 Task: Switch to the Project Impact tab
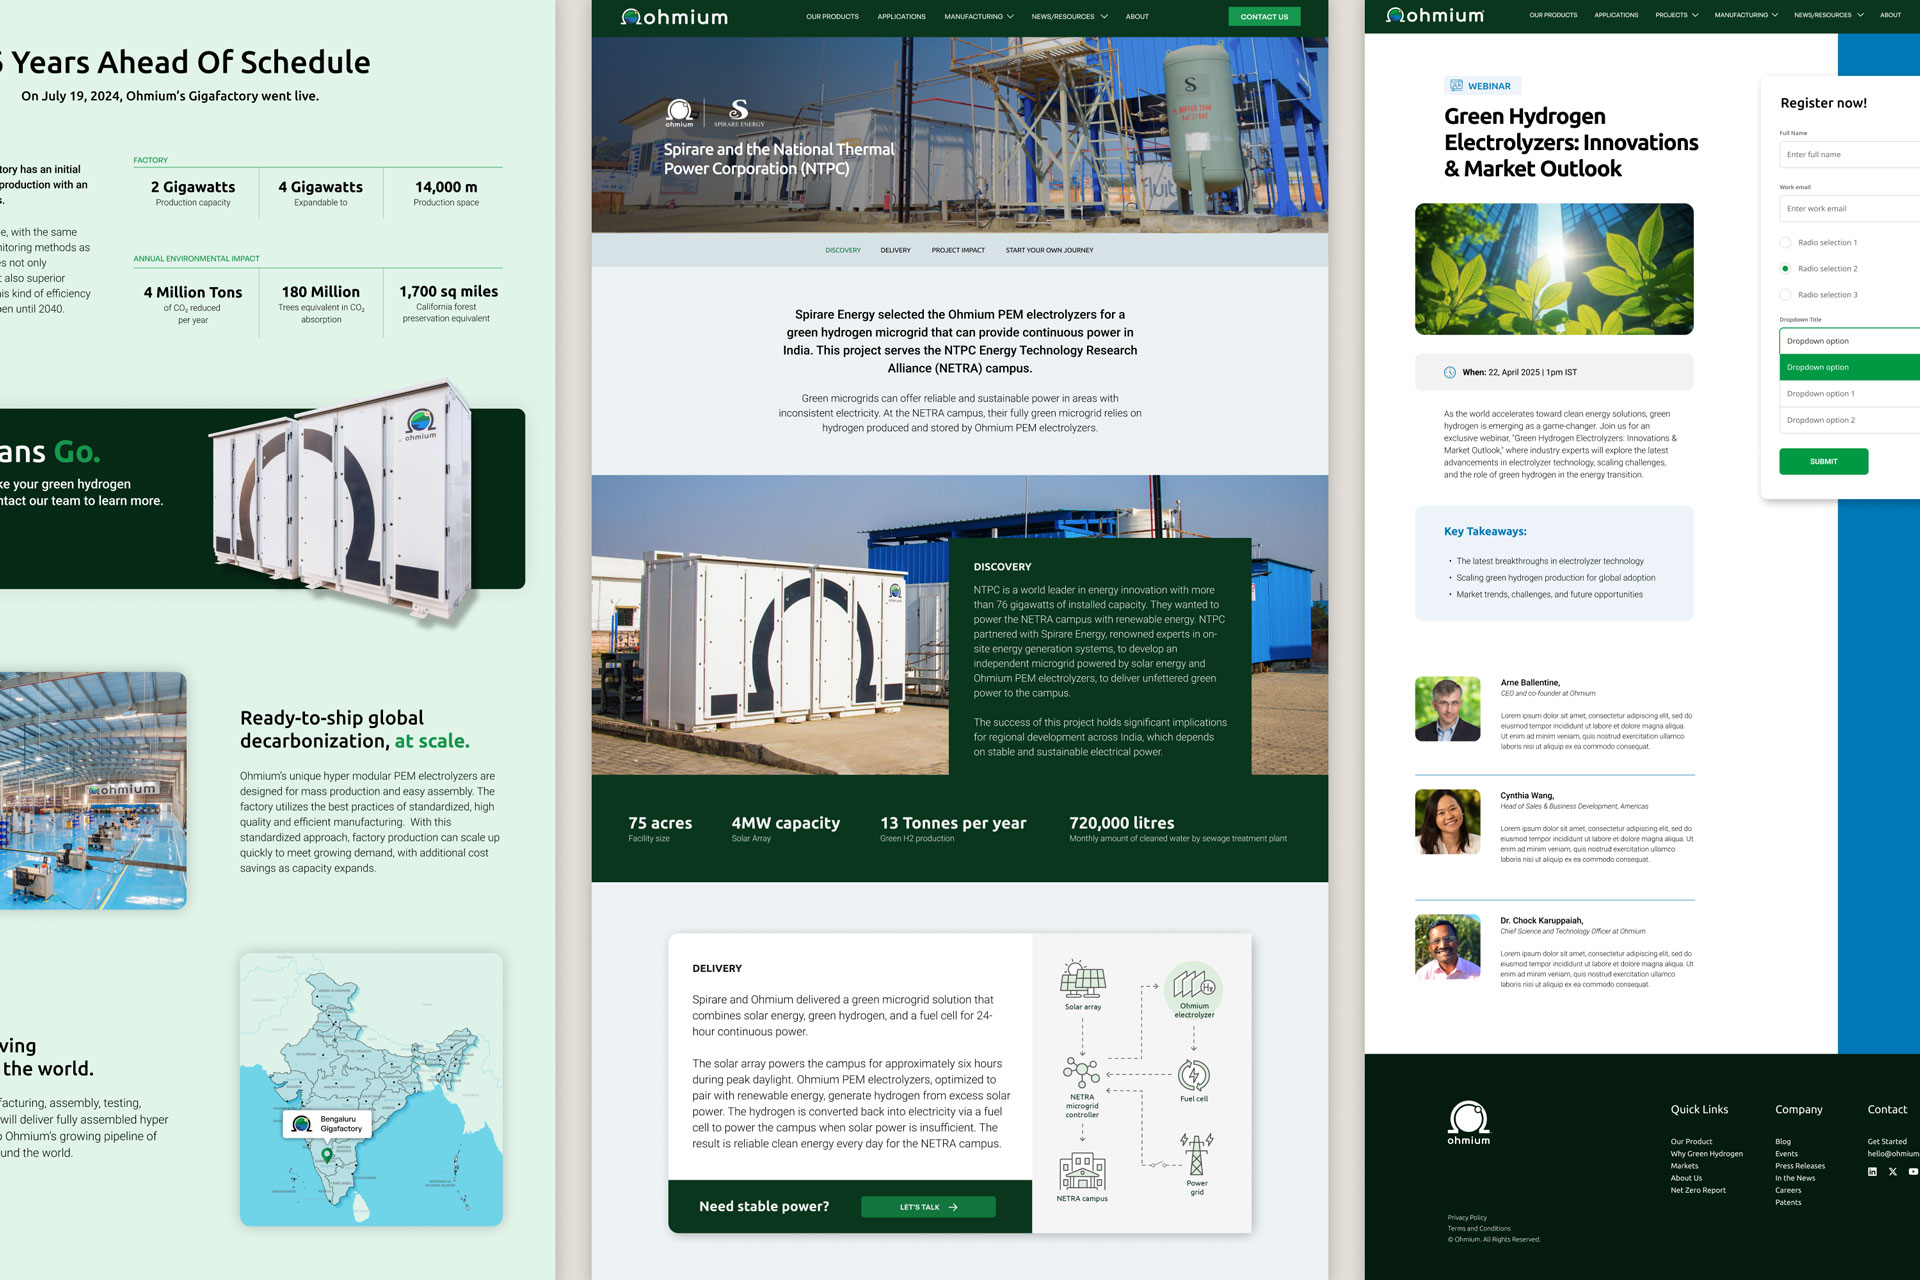point(958,250)
